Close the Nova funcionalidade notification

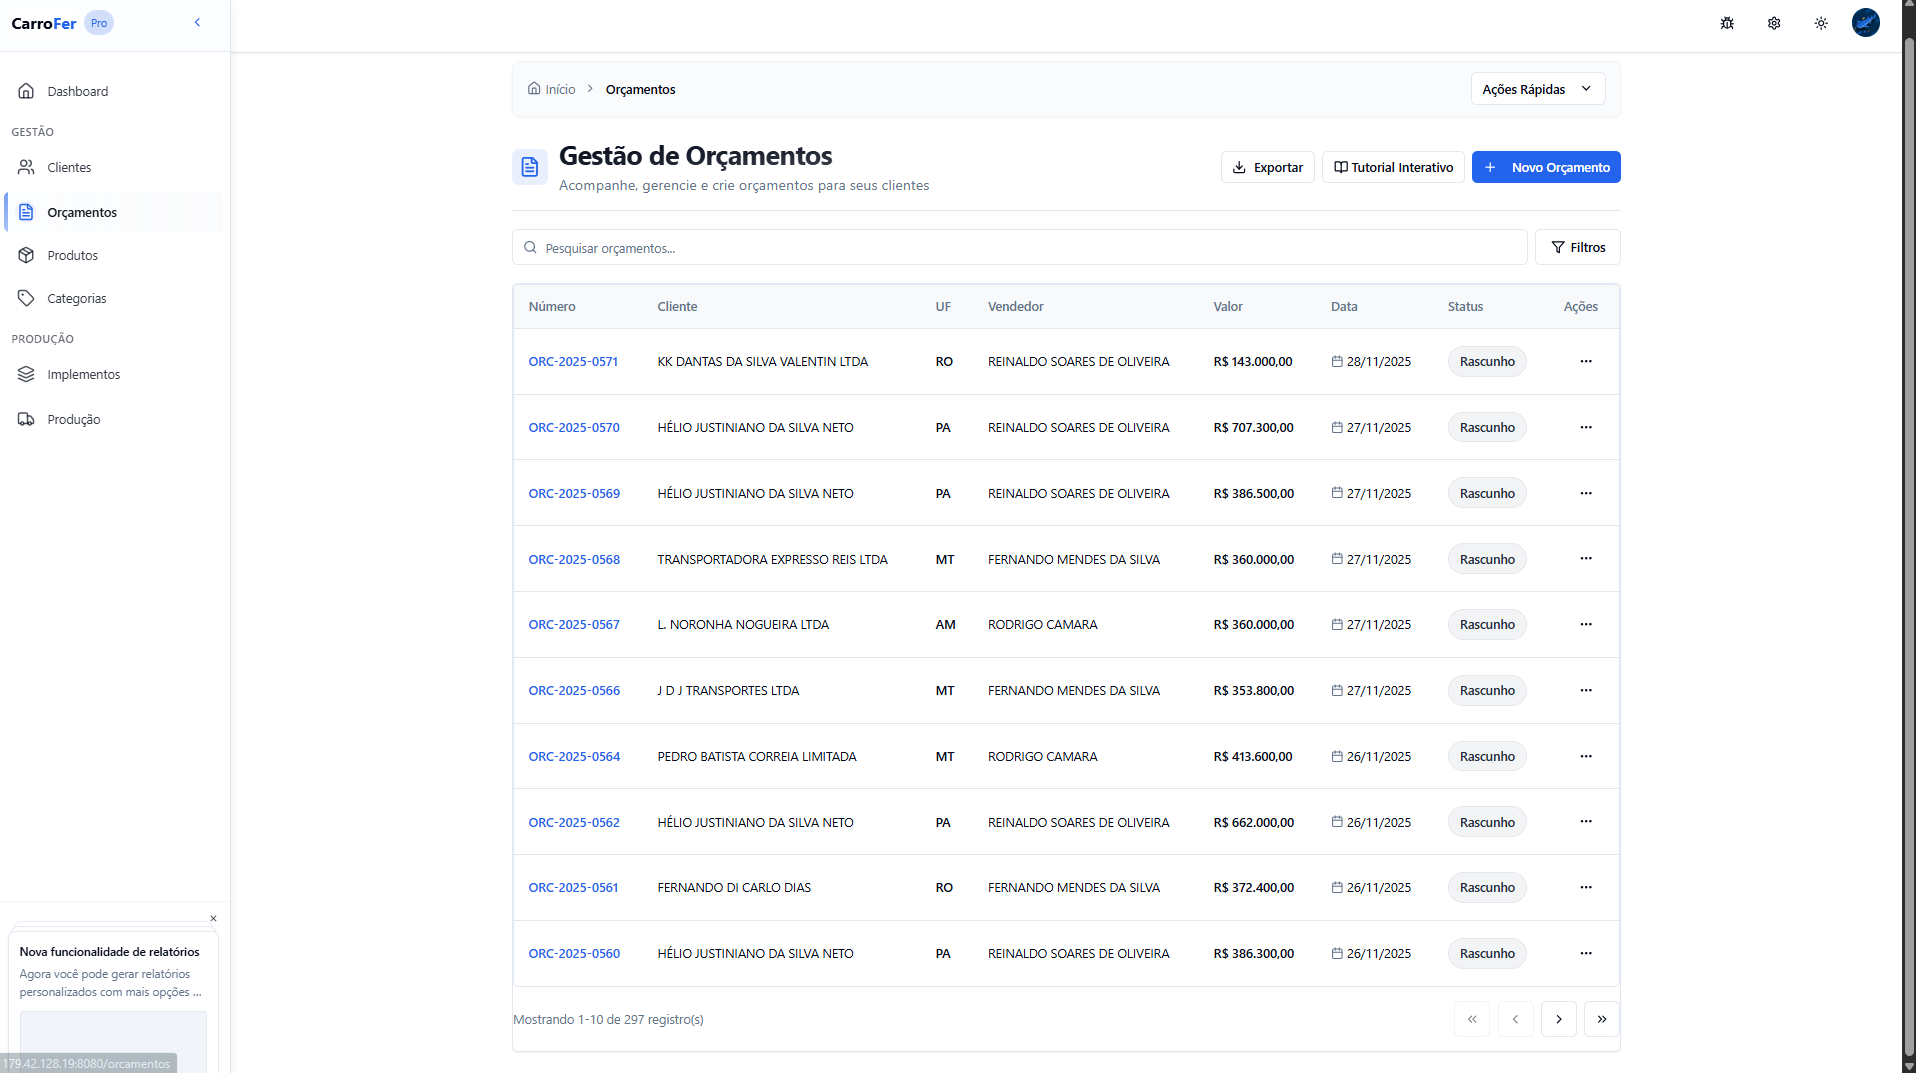[213, 918]
